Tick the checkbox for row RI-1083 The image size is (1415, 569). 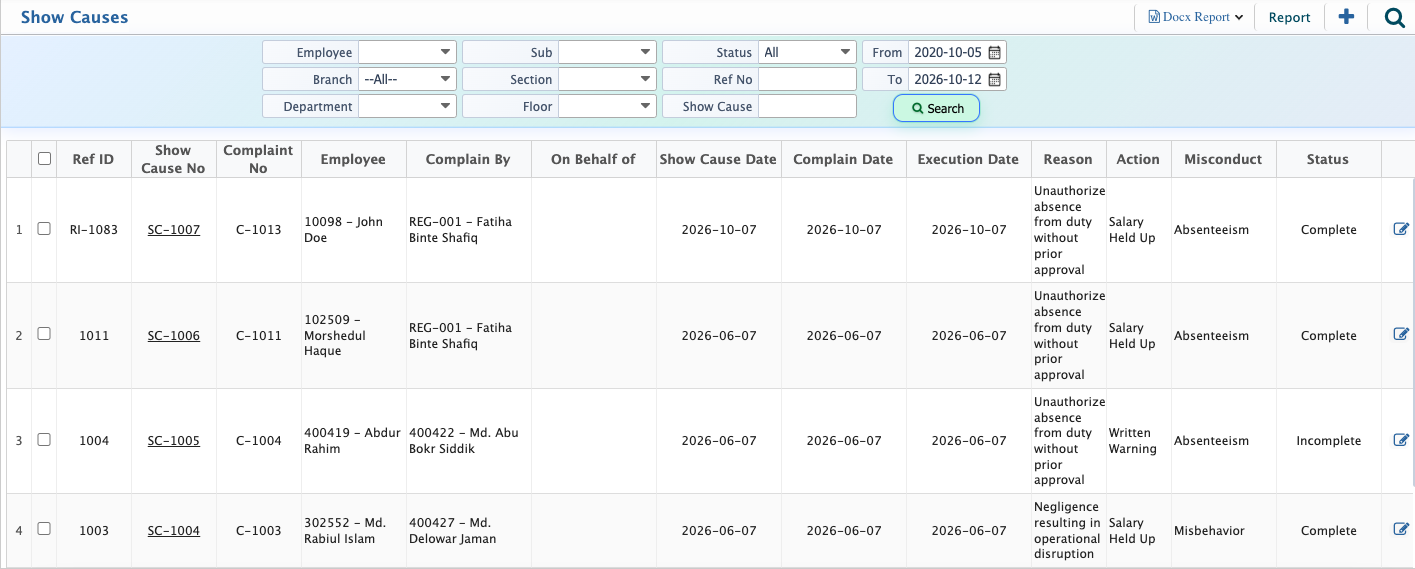pos(44,229)
